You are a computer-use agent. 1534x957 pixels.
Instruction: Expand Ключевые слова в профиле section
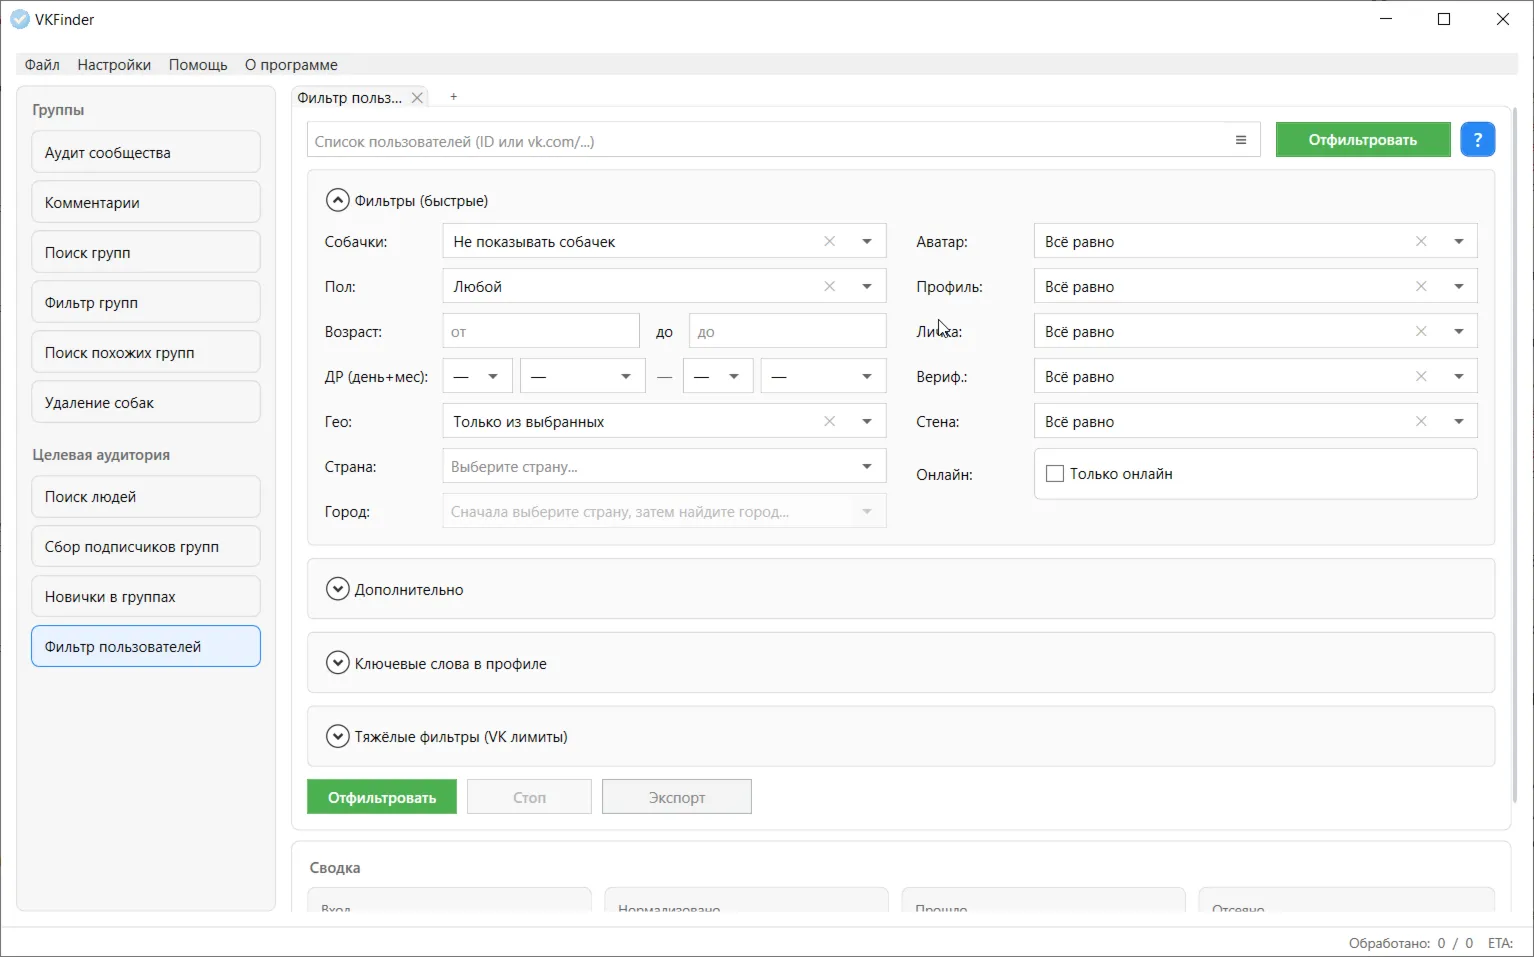(x=338, y=663)
